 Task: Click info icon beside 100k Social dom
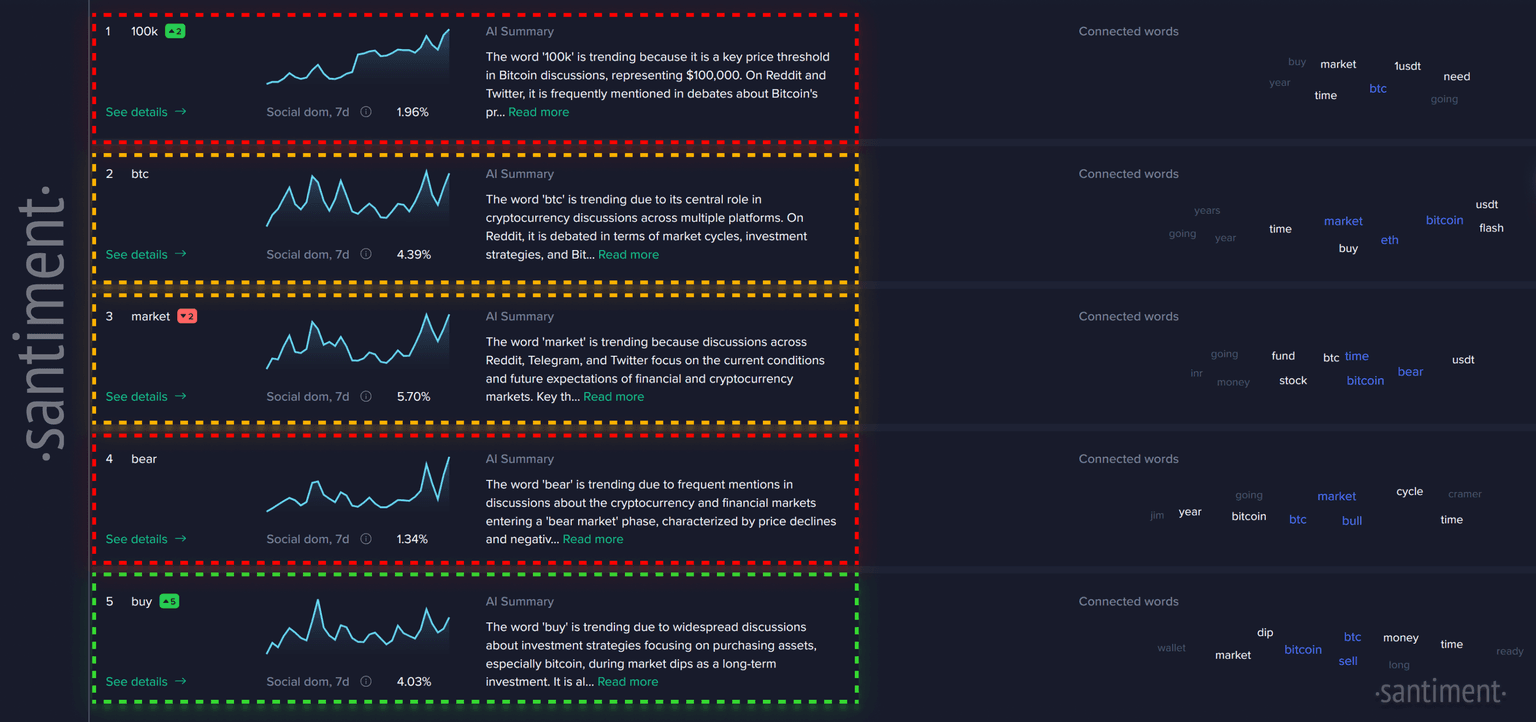[x=366, y=112]
